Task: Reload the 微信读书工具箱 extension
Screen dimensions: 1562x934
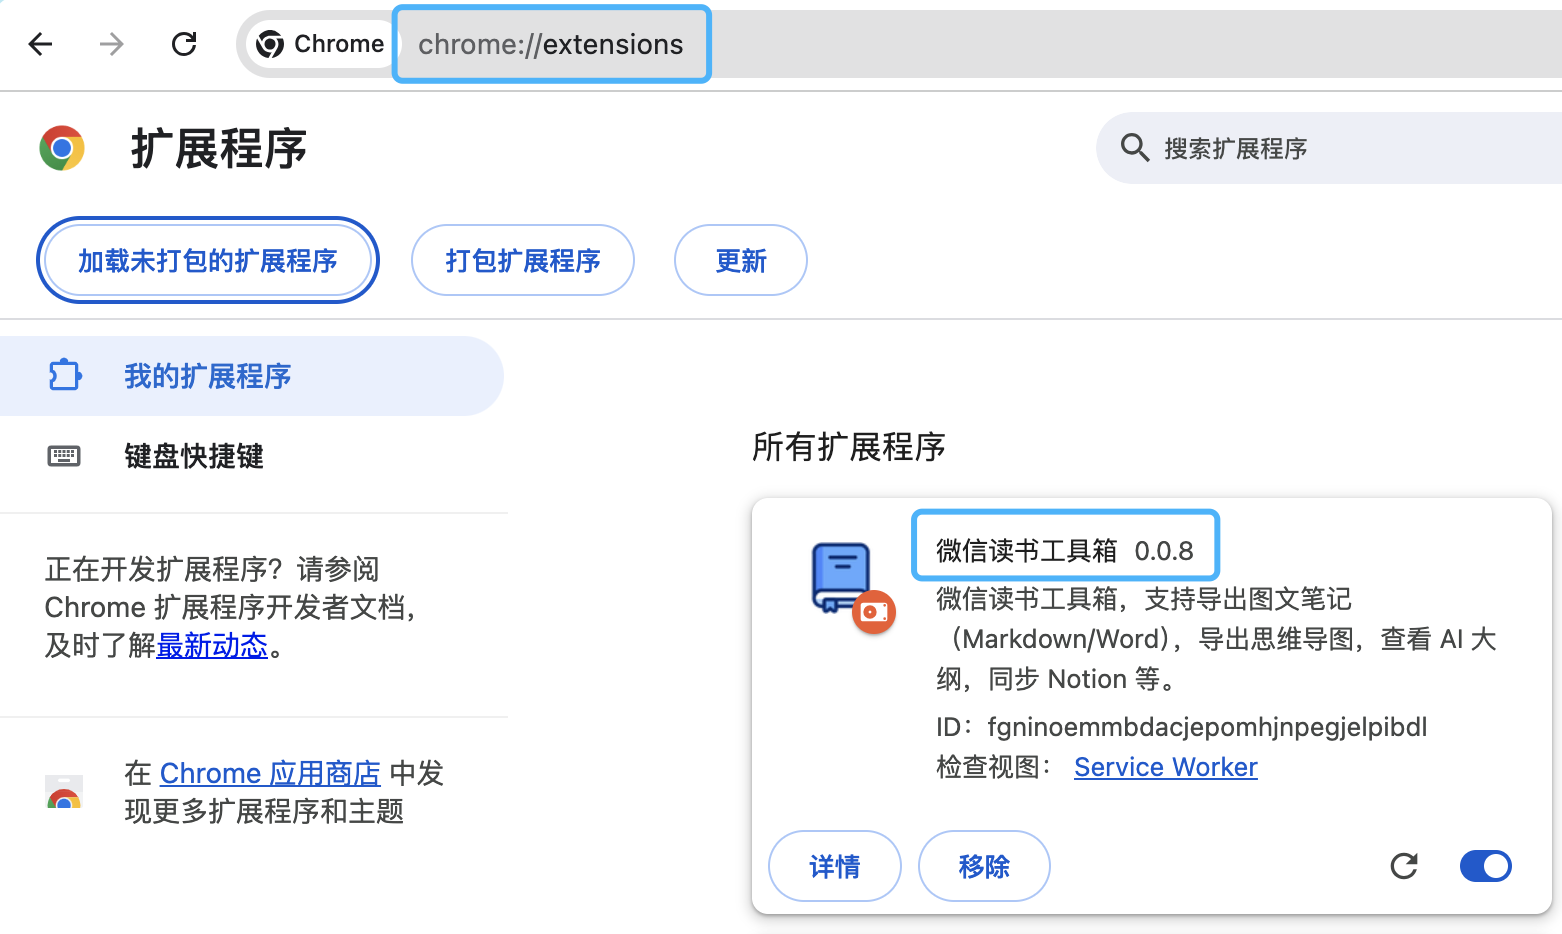Action: pos(1404,866)
